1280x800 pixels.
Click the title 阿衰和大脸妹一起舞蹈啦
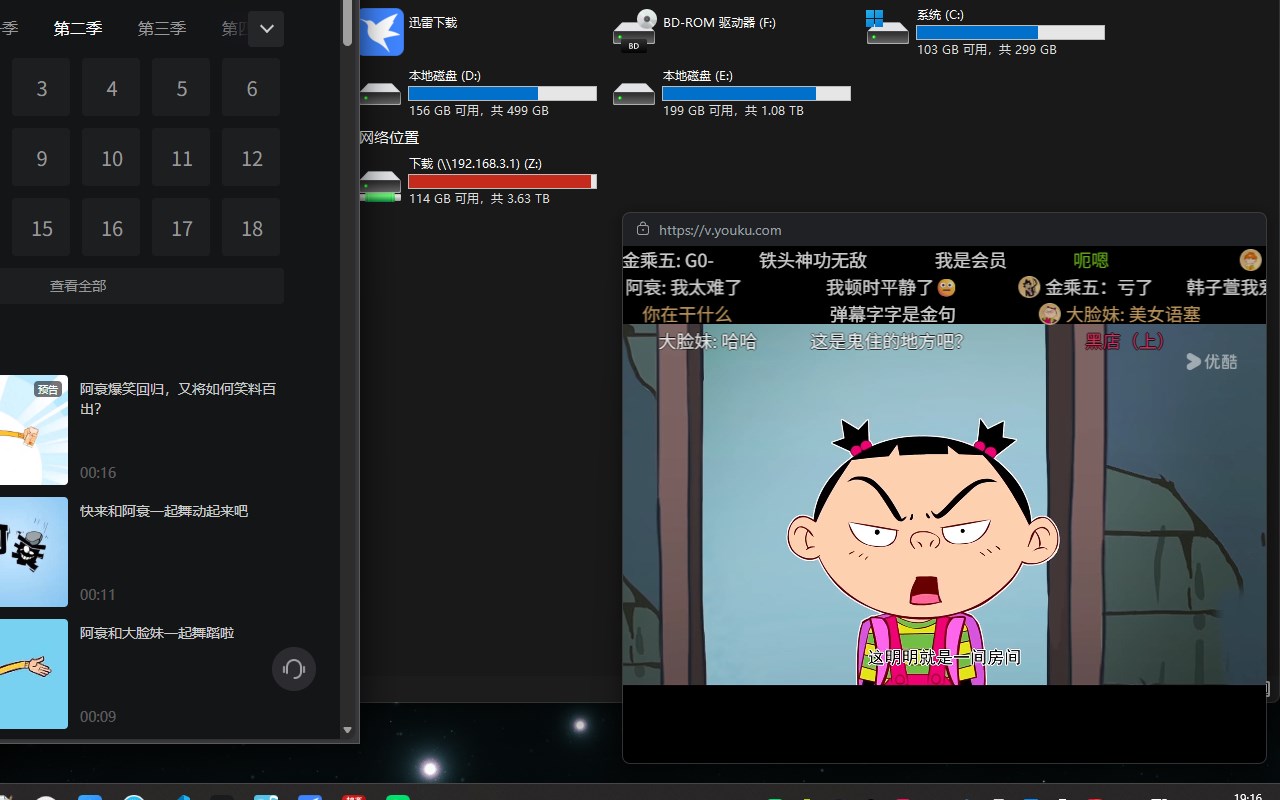(157, 633)
